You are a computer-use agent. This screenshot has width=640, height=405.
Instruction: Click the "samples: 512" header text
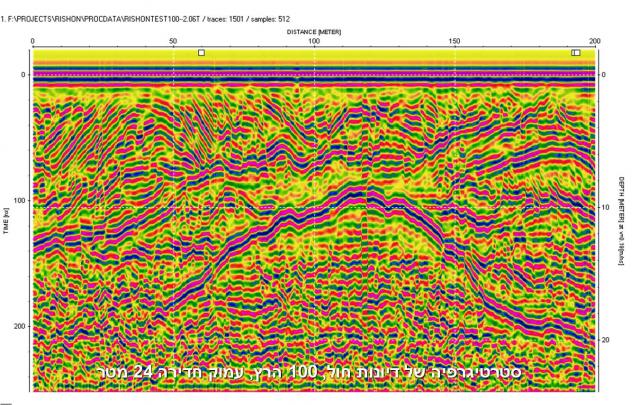click(x=270, y=19)
